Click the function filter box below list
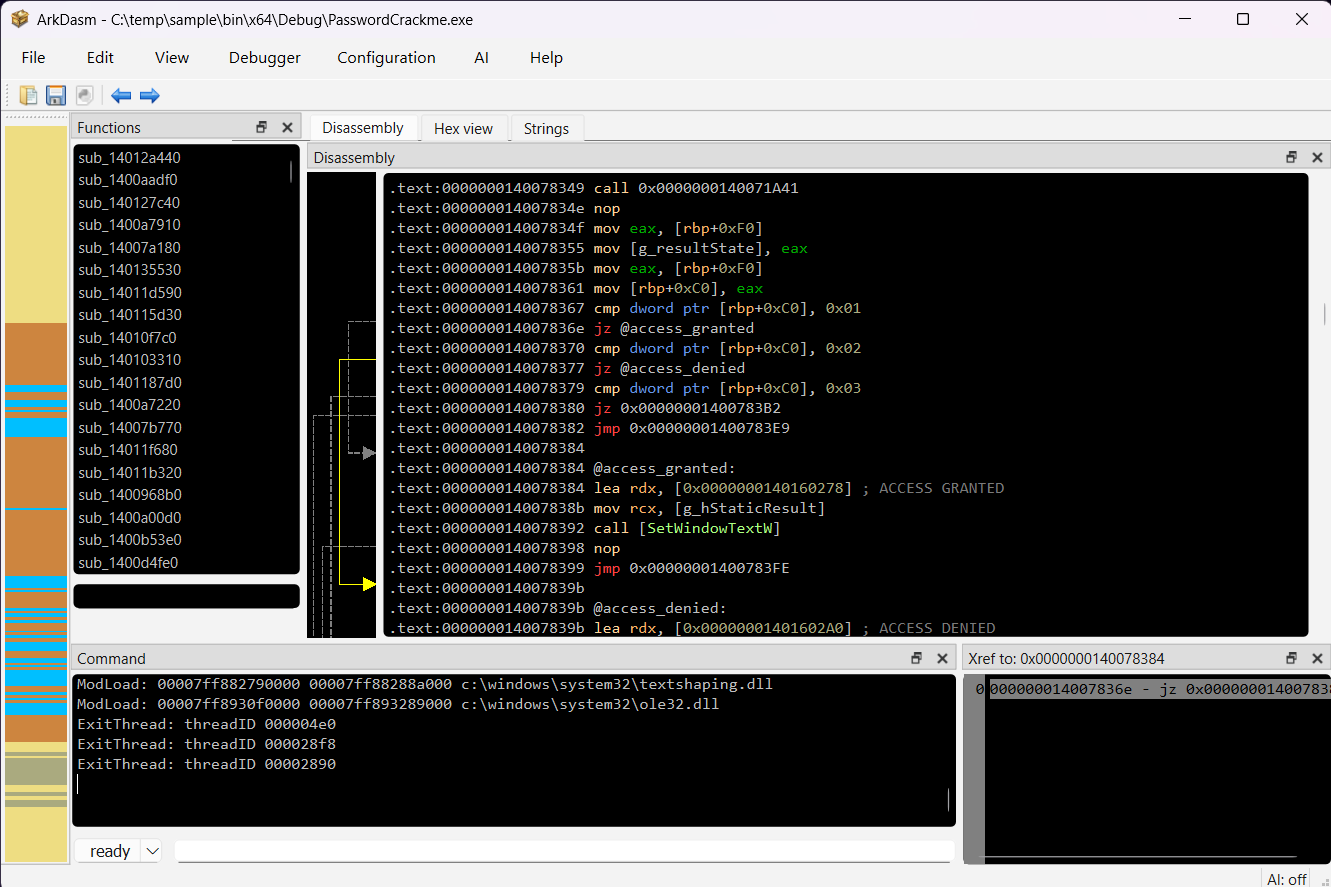The width and height of the screenshot is (1331, 887). pos(186,596)
